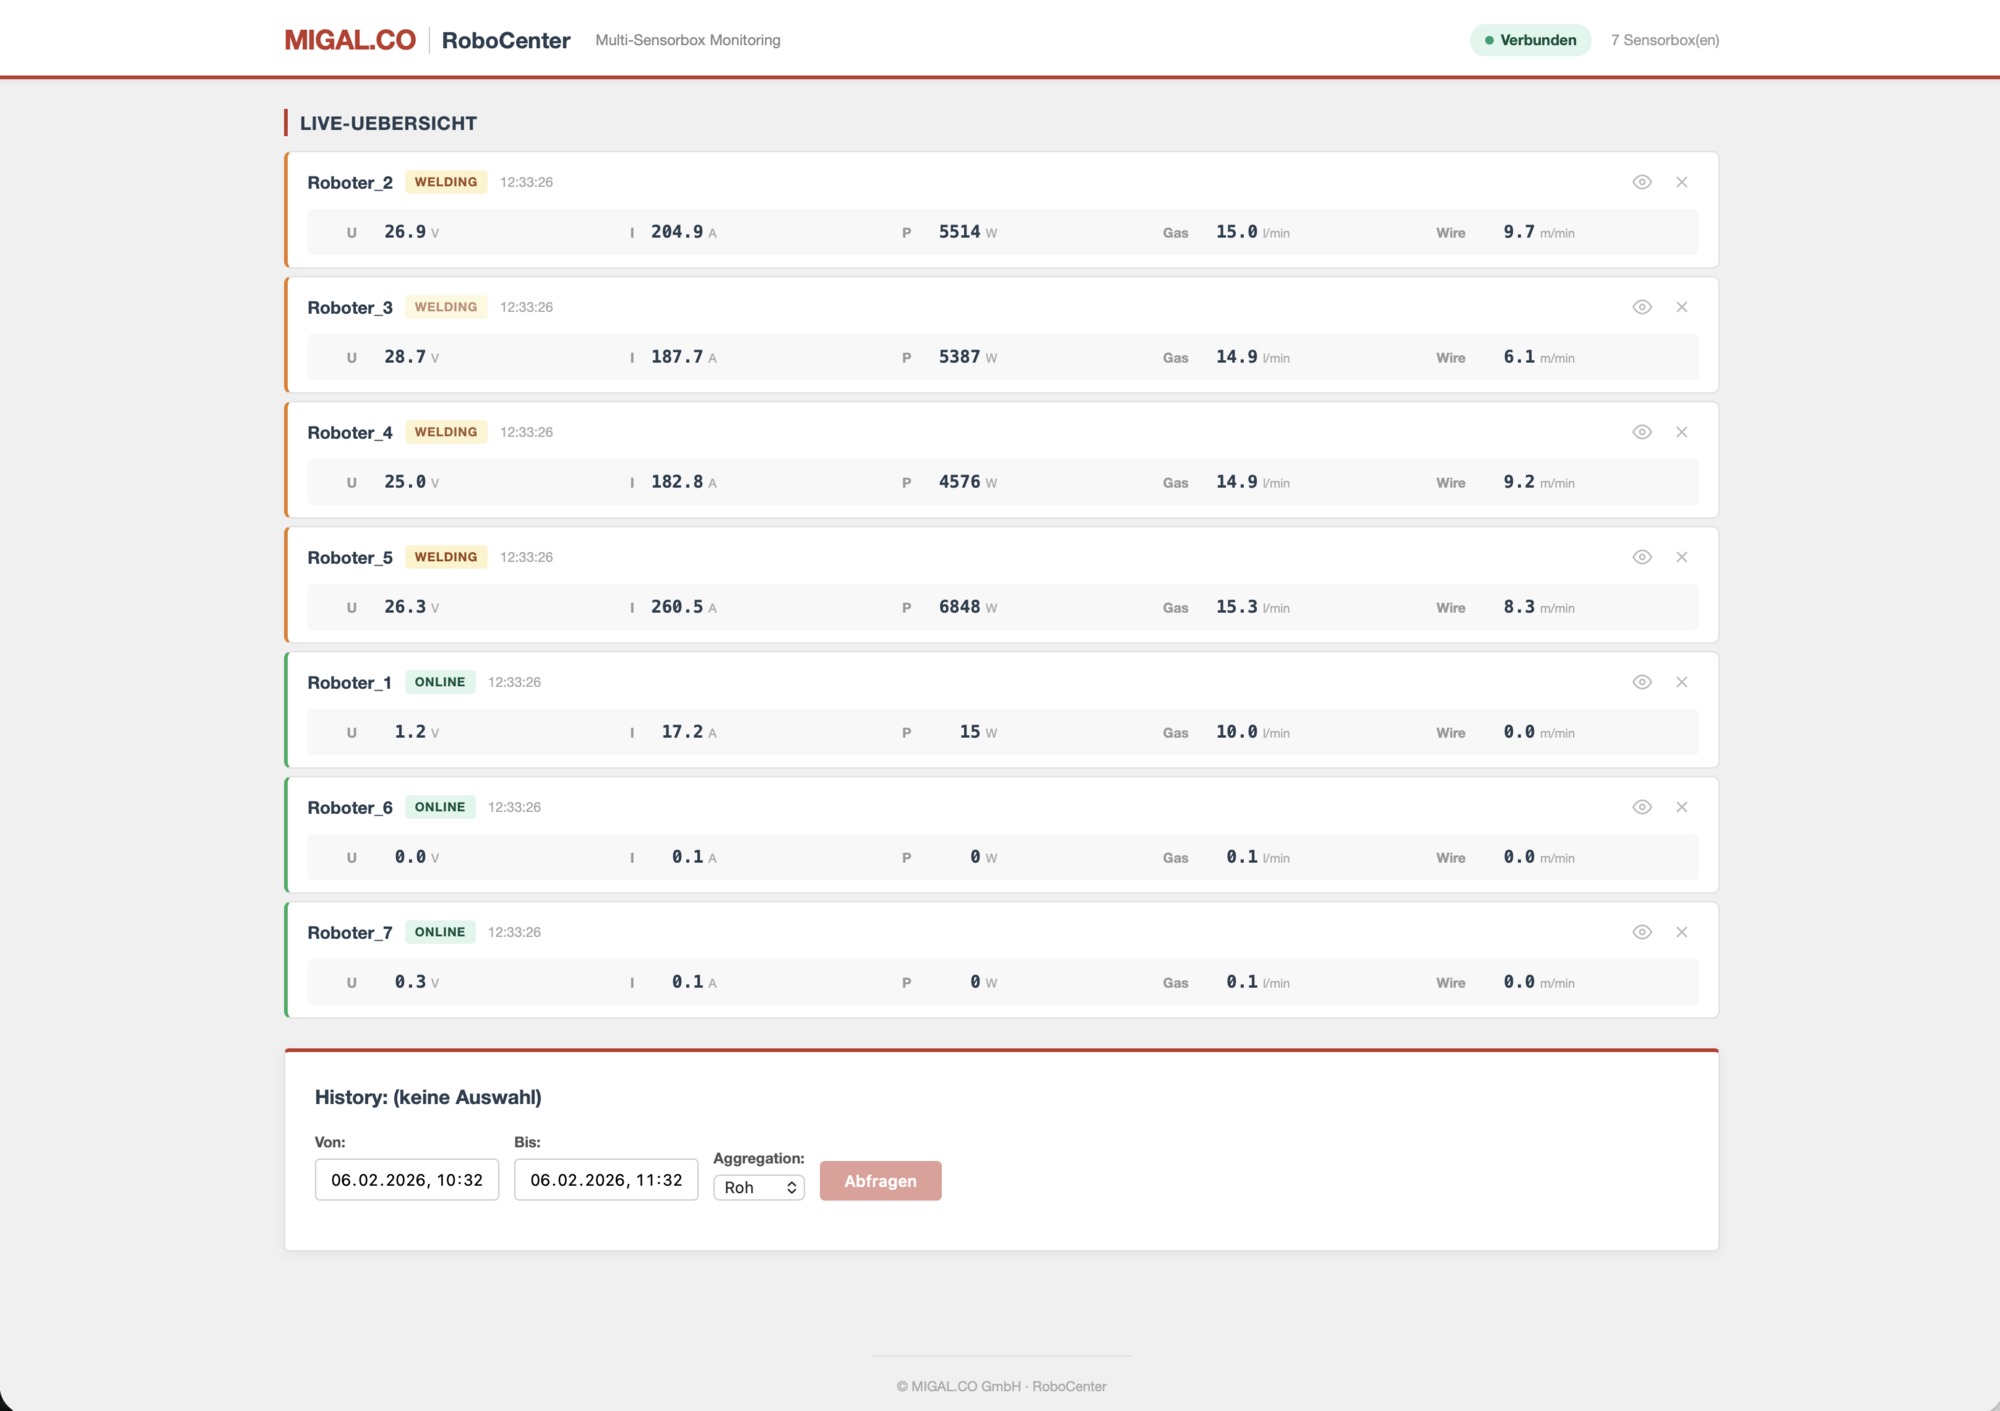The width and height of the screenshot is (2000, 1411).
Task: Remove Roboter_2 with its X icon
Action: [x=1682, y=182]
